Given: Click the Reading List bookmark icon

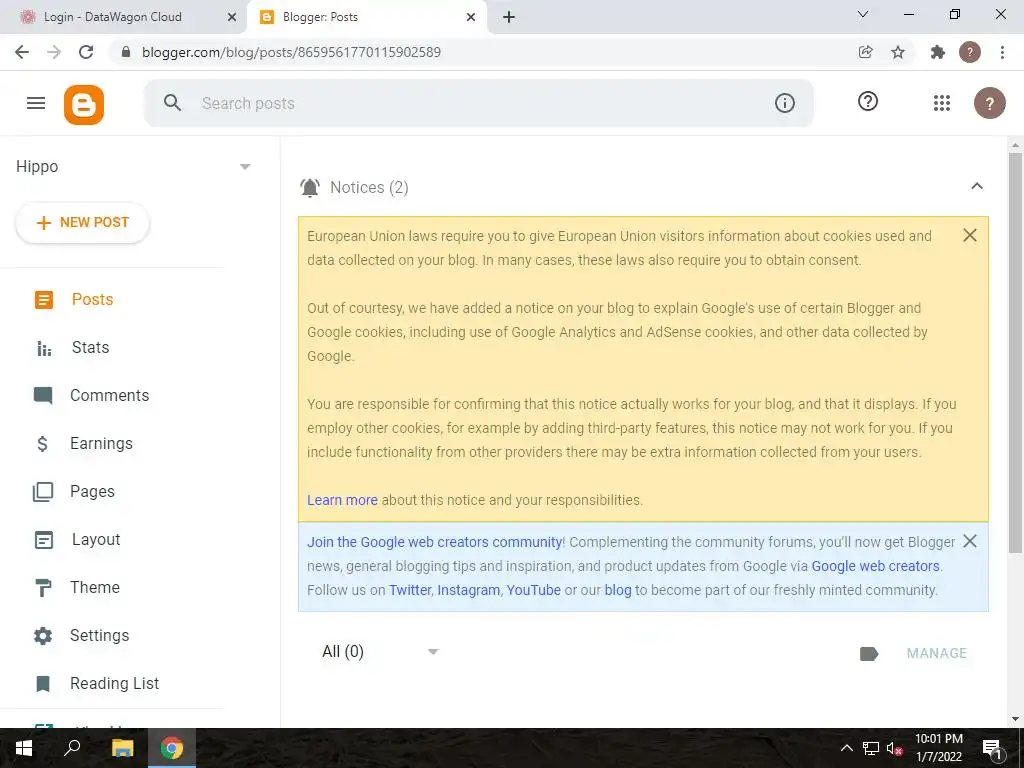Looking at the screenshot, I should coord(43,684).
